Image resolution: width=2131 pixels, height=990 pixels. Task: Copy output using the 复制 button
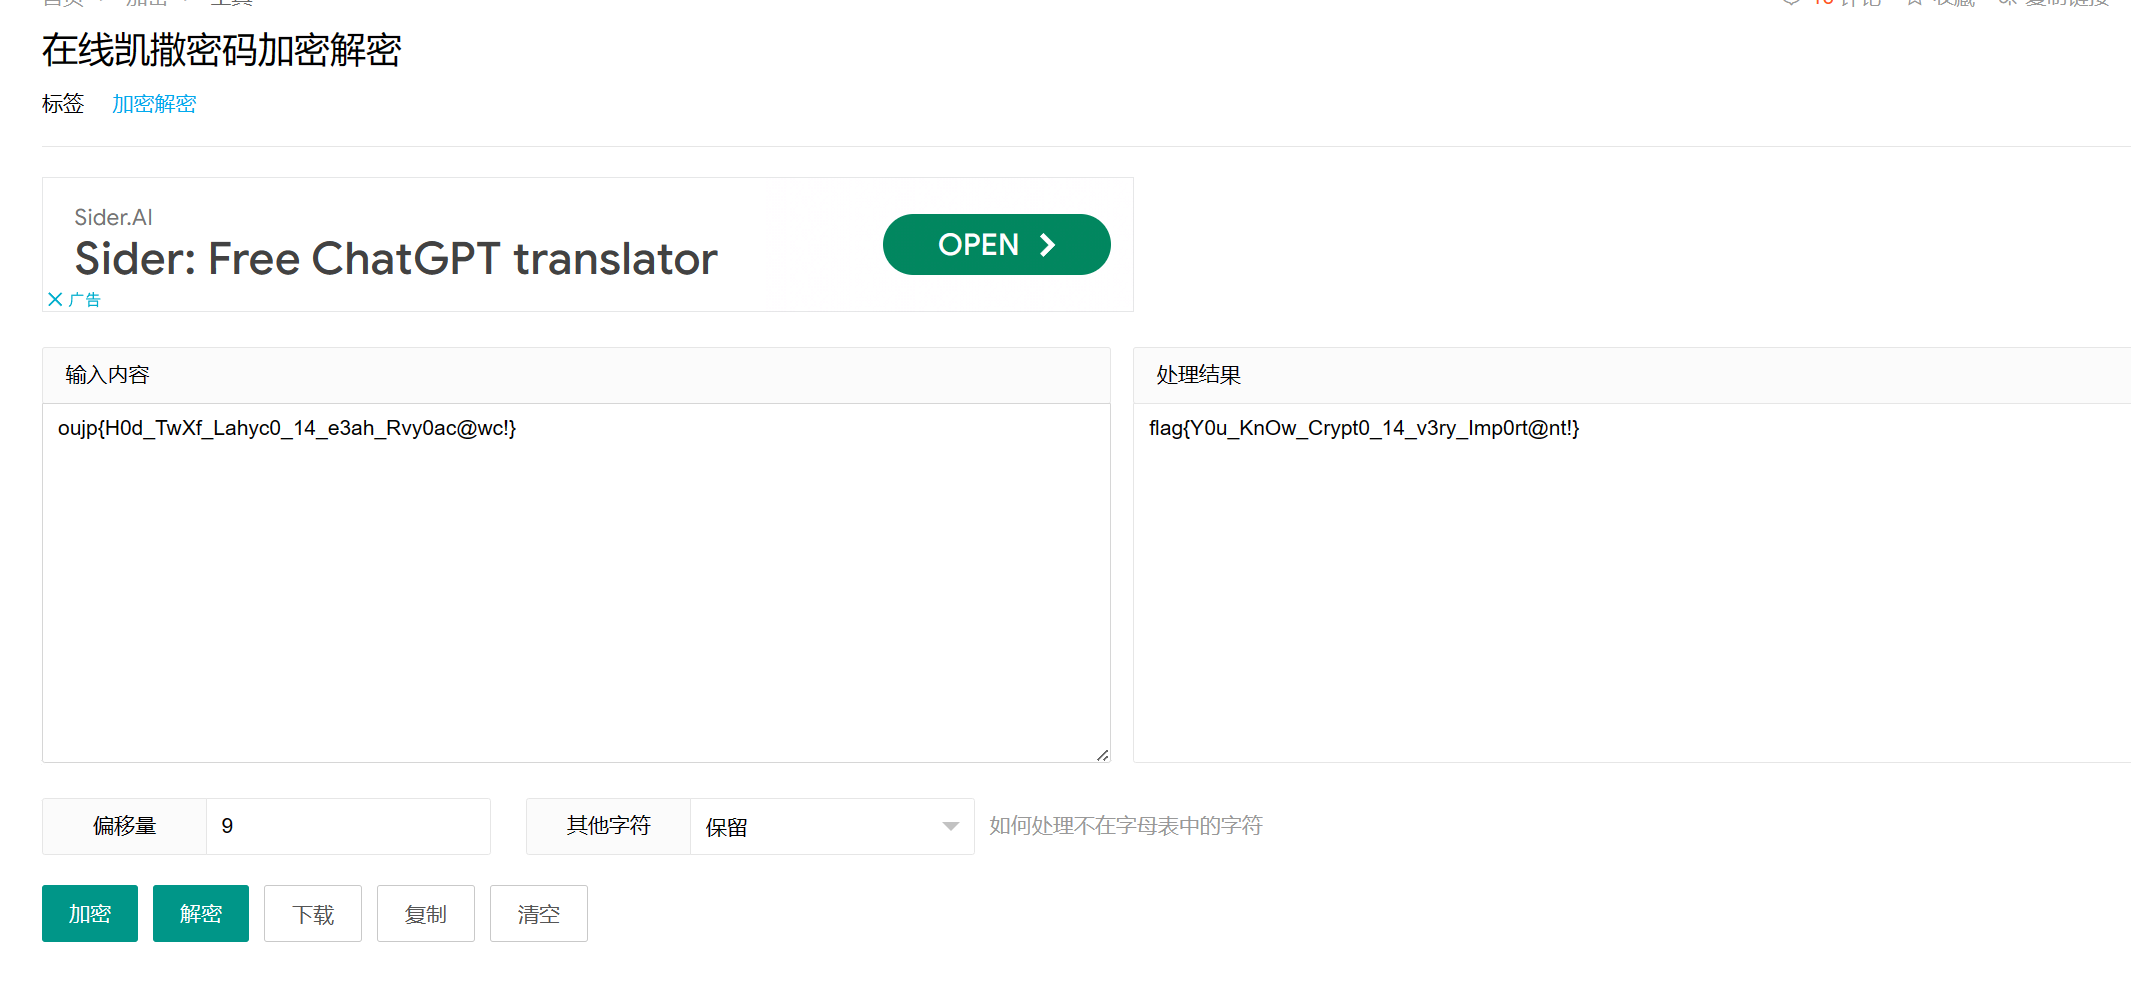click(425, 913)
